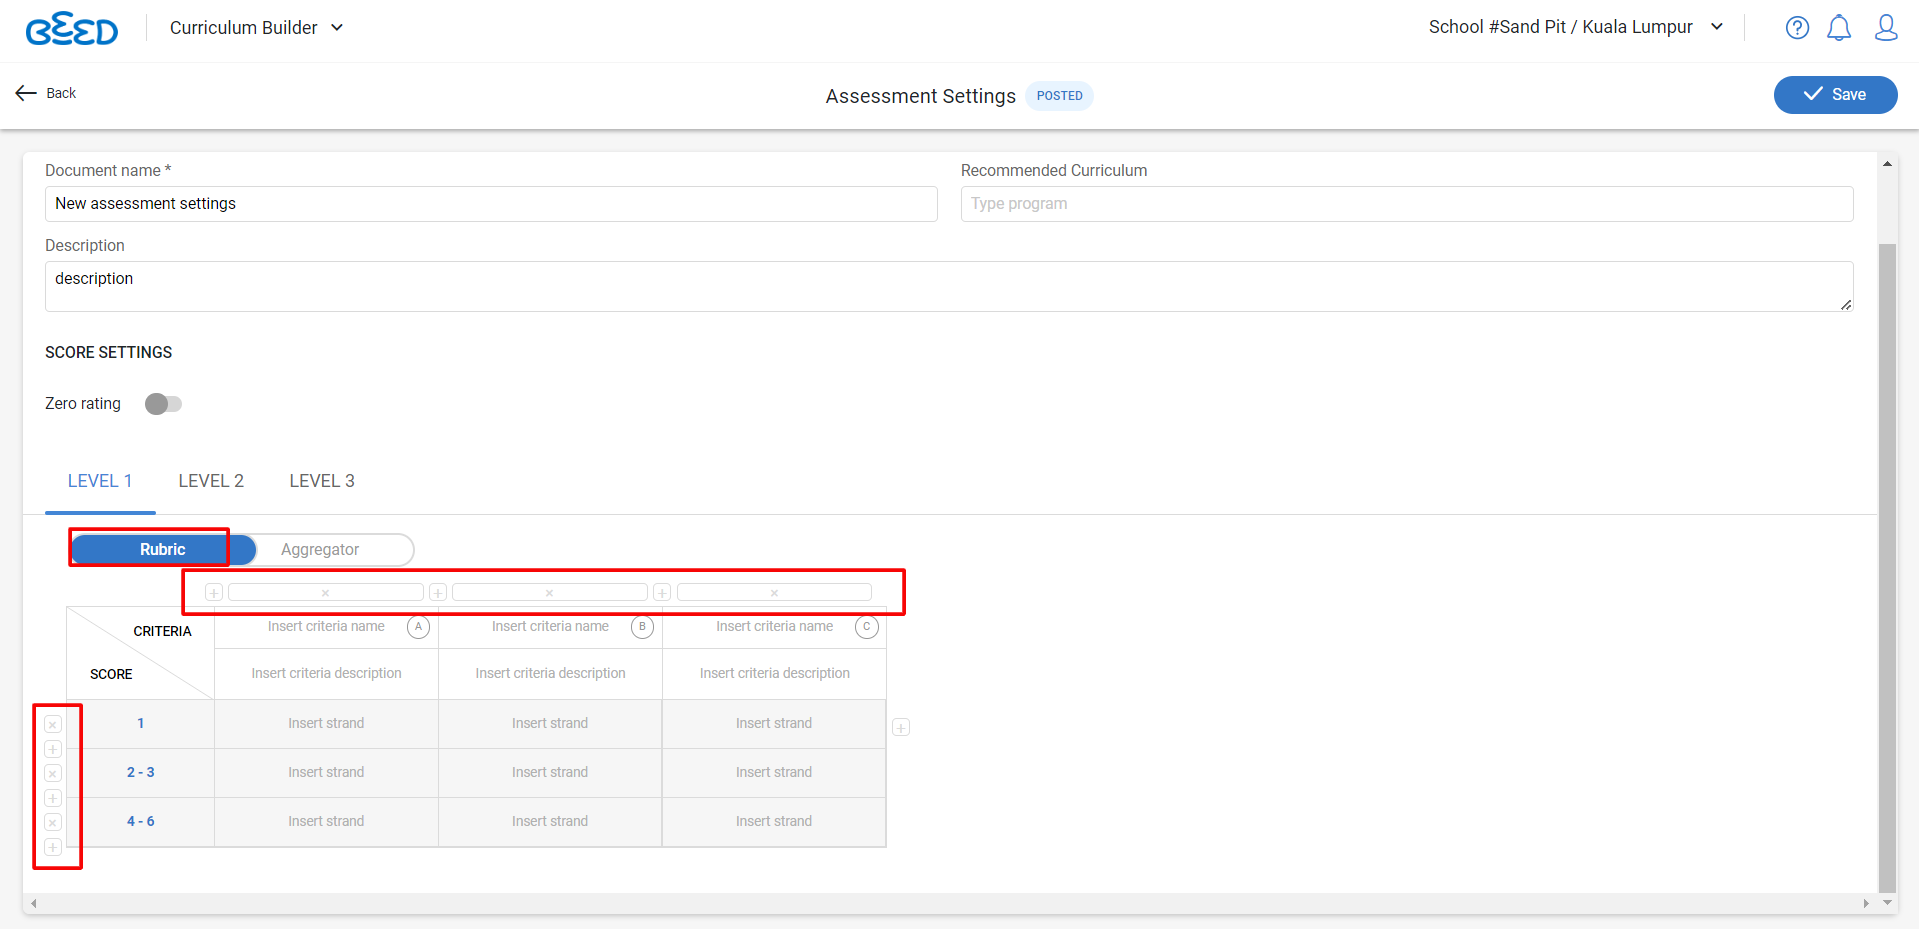Remove criteria column C via x bar
Viewport: 1919px width, 929px height.
[774, 592]
